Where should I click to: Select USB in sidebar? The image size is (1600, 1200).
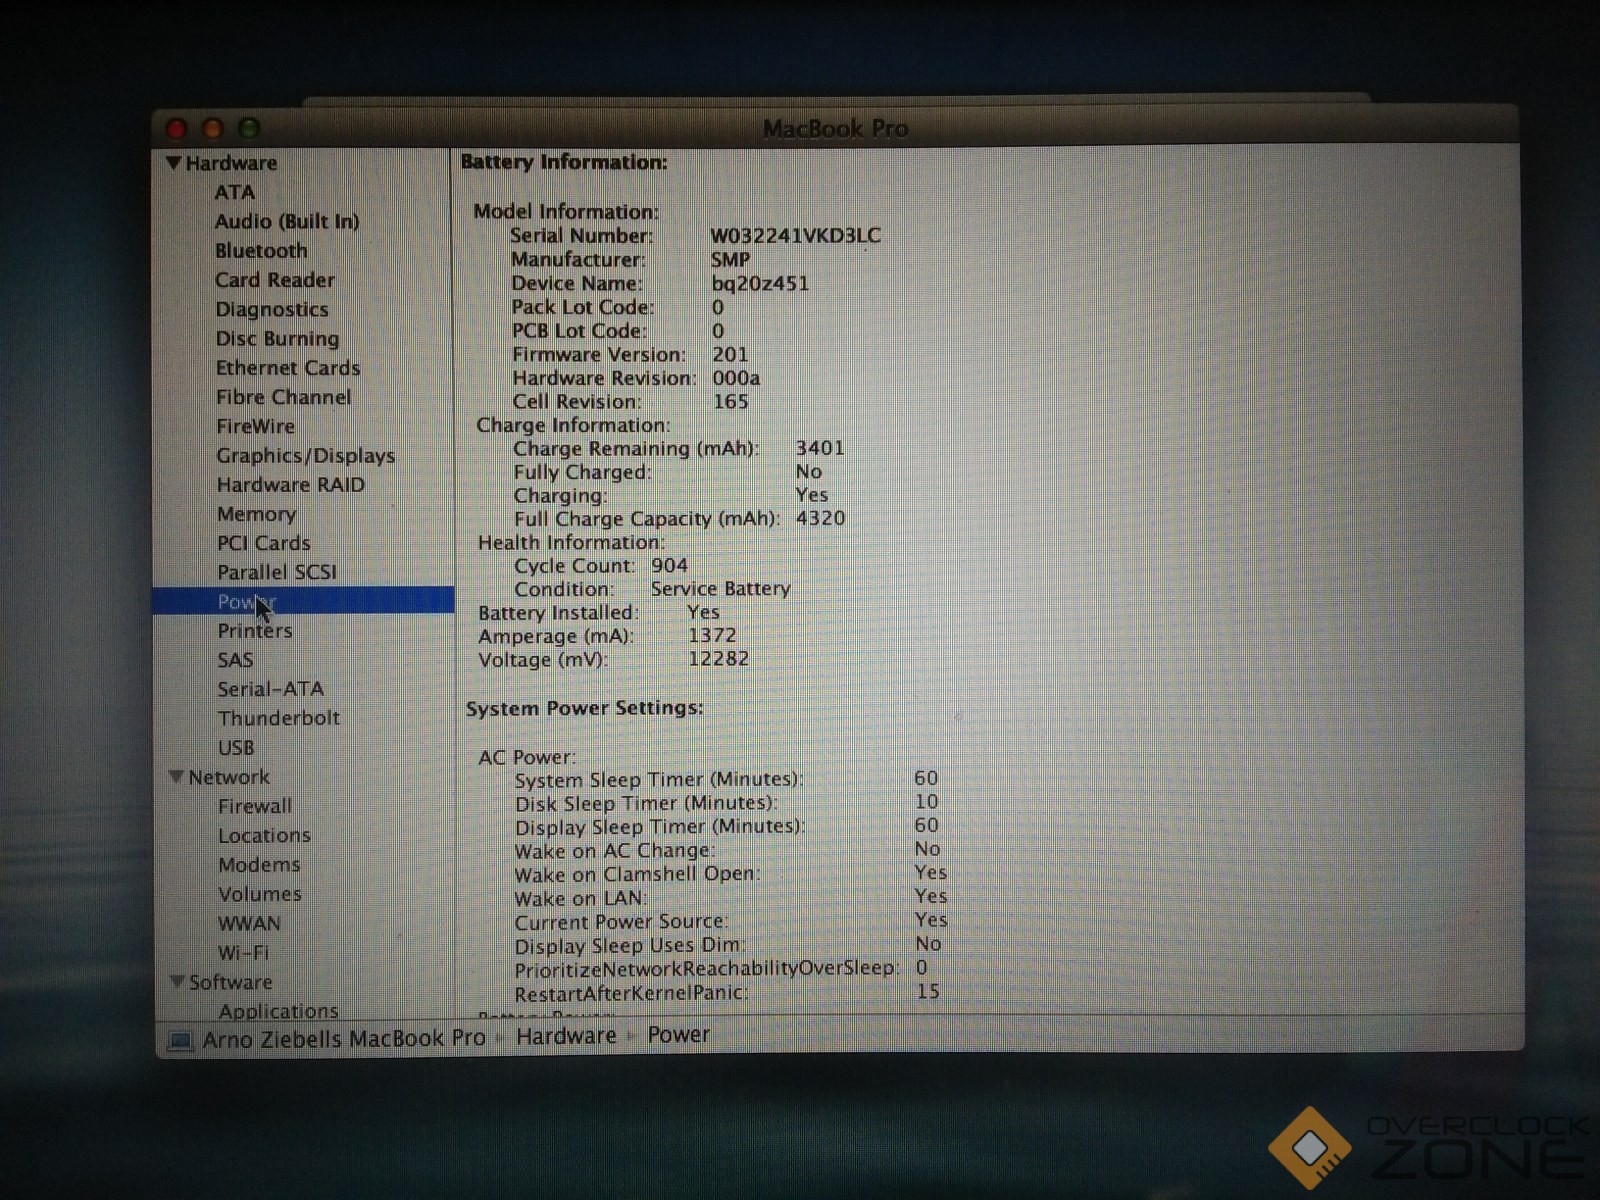click(x=236, y=748)
